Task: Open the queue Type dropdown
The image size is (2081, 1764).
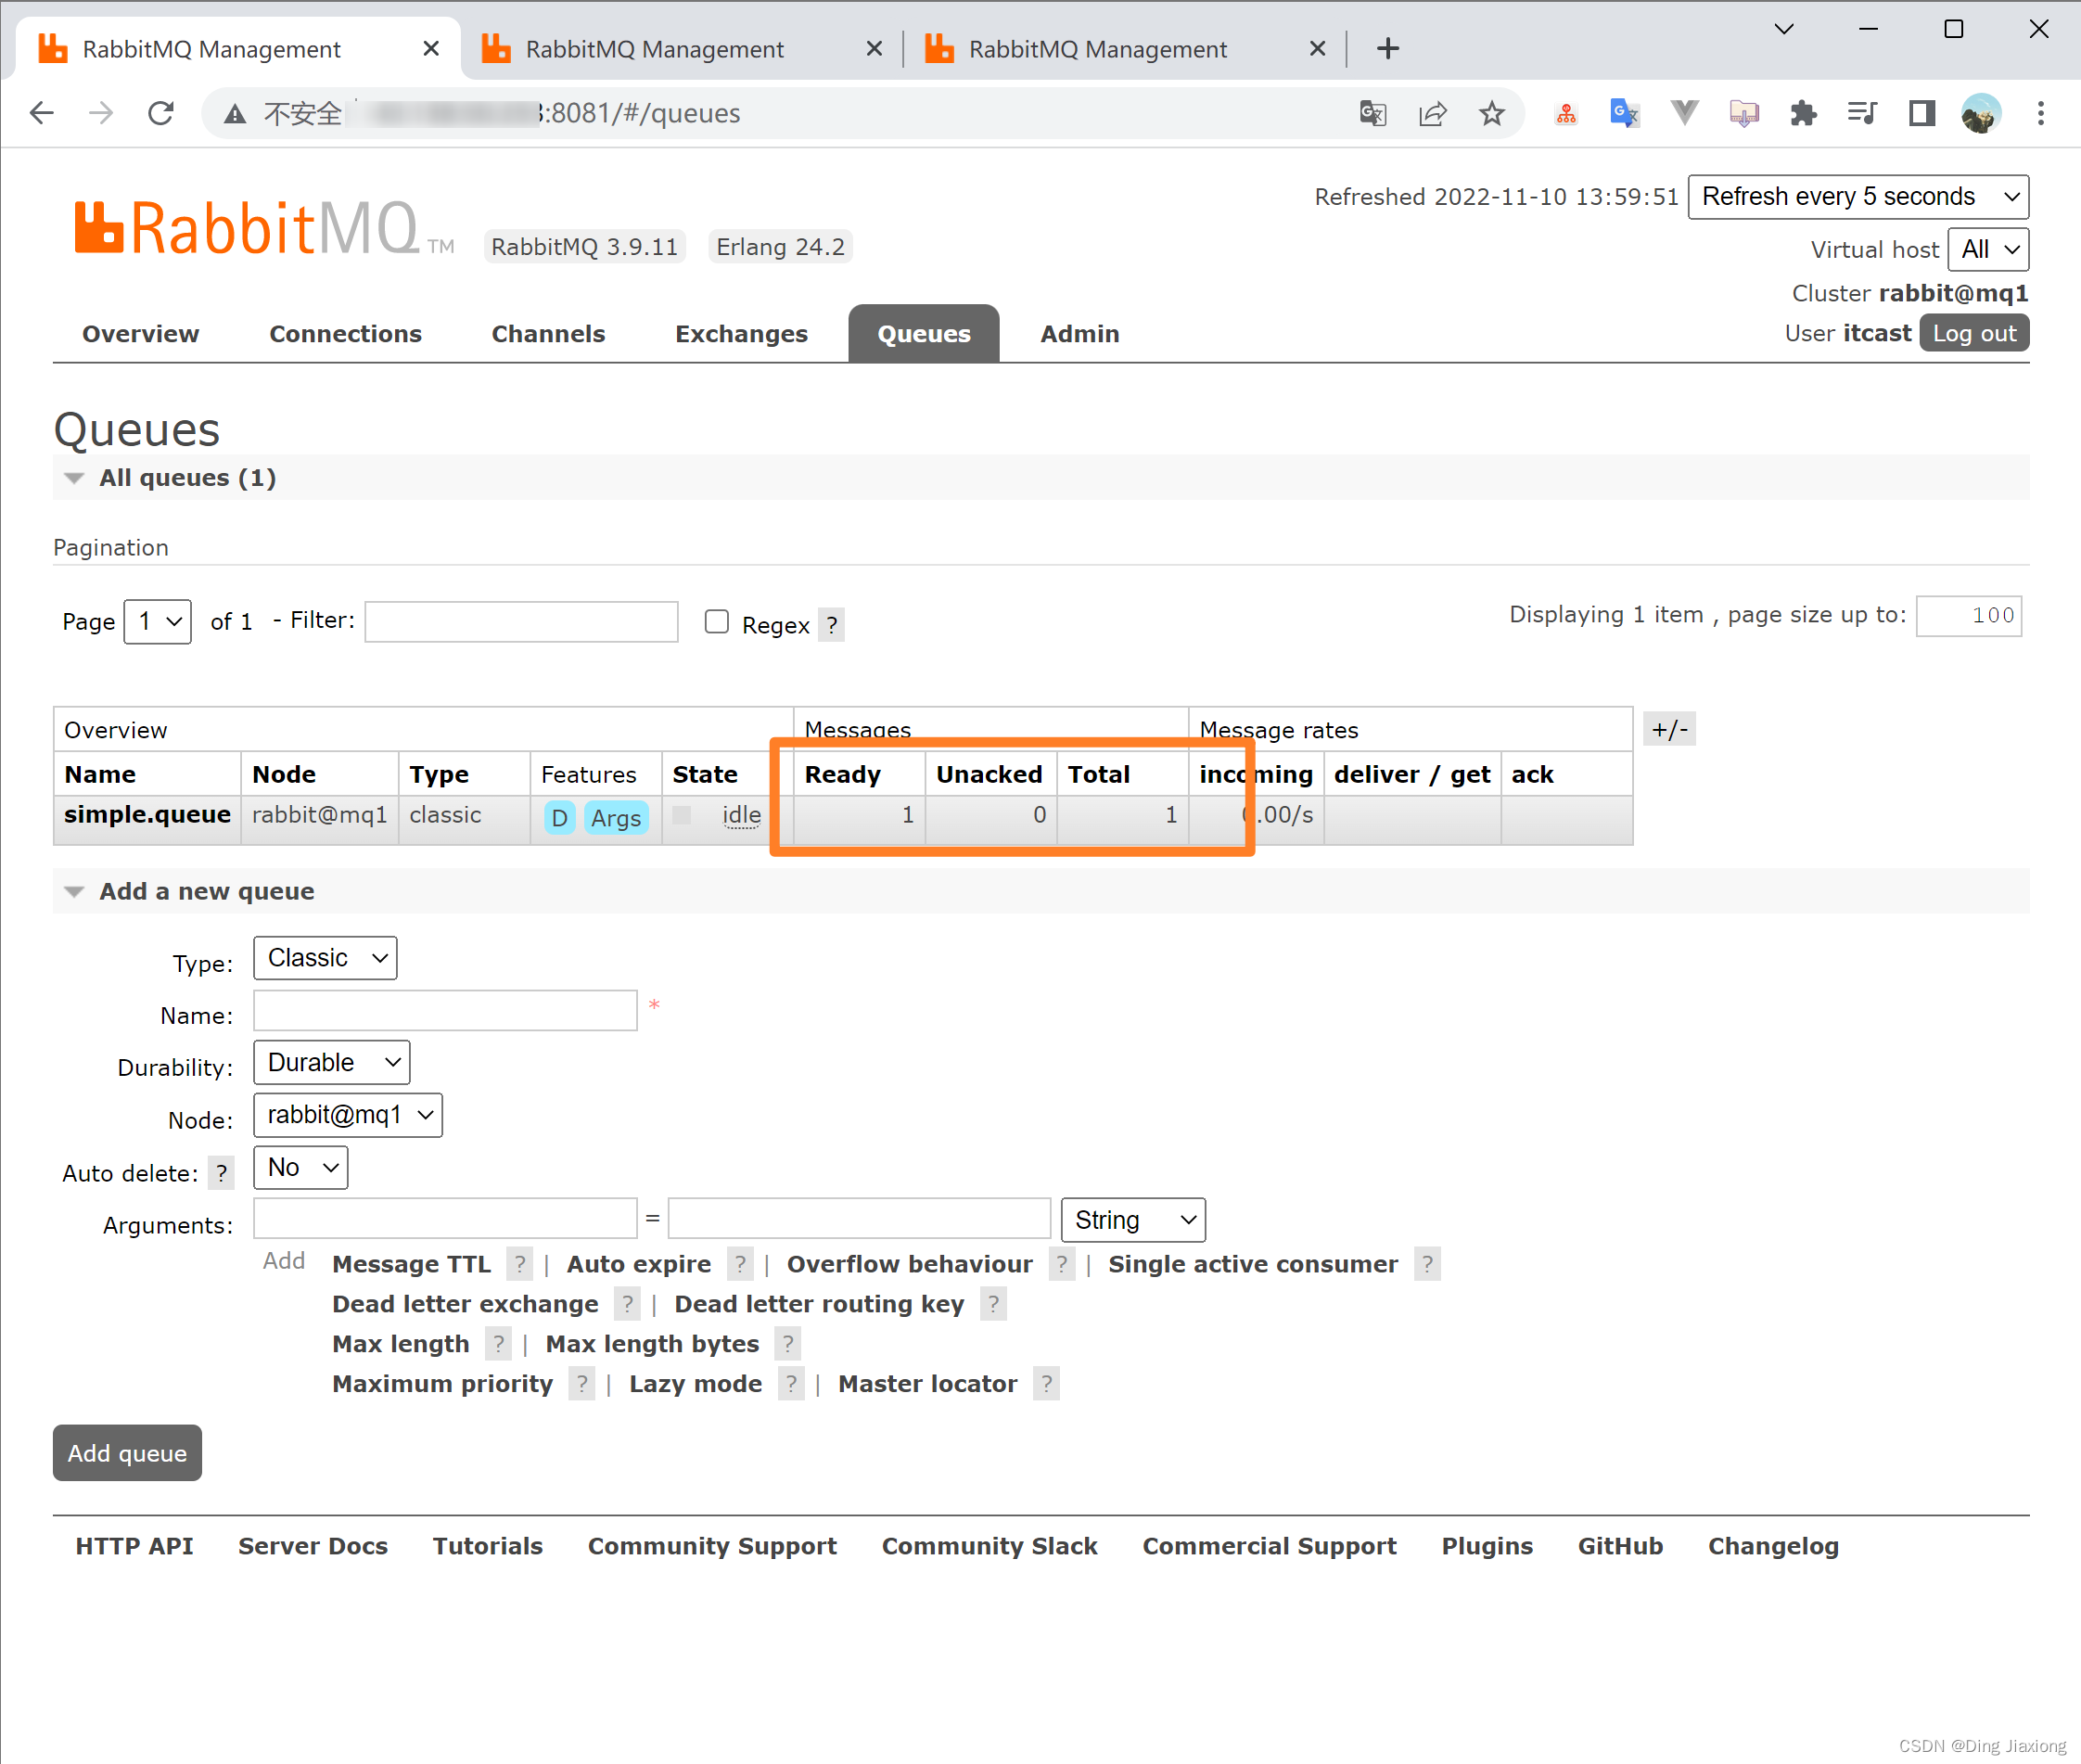Action: [325, 958]
